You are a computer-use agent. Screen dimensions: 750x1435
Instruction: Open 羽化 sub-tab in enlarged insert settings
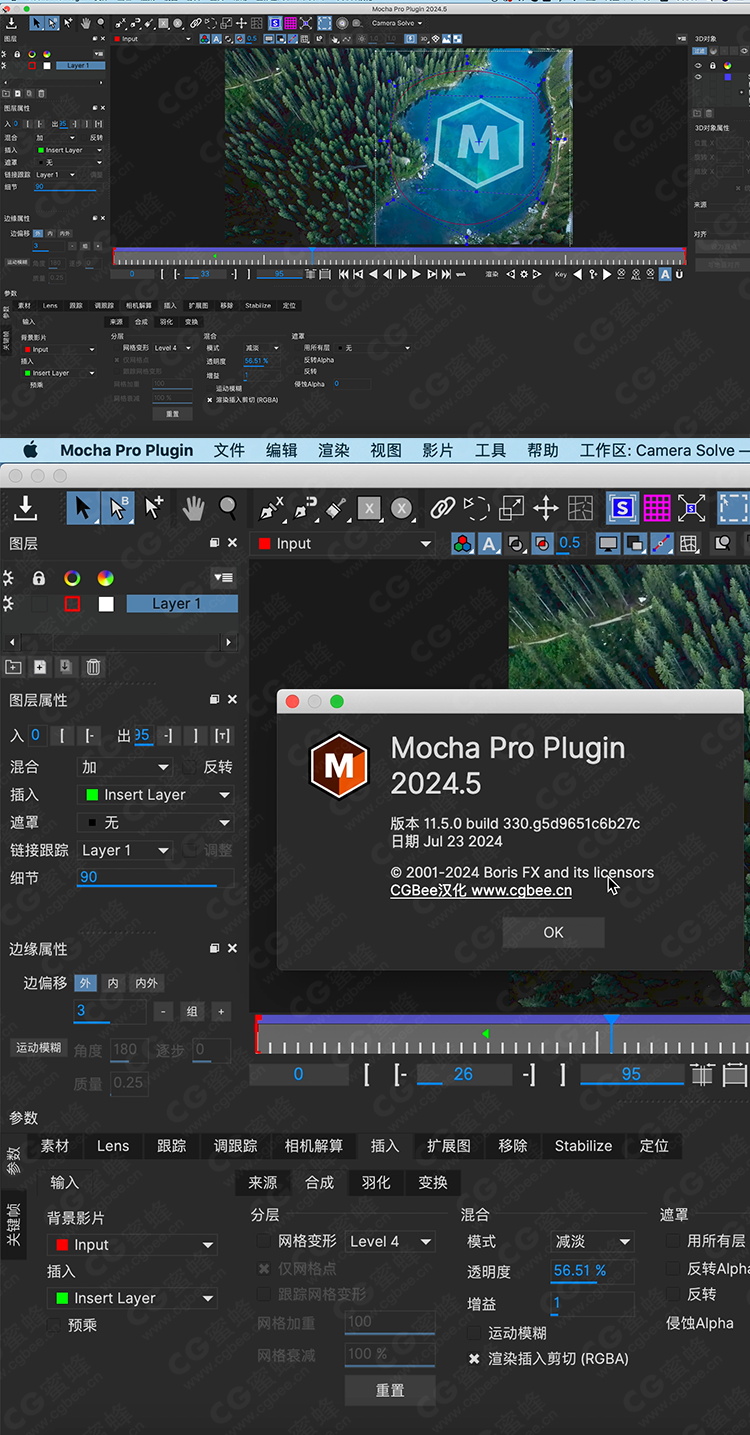(376, 1182)
